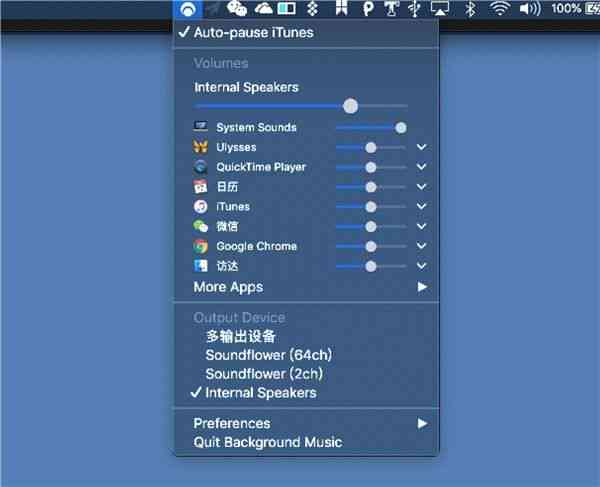Image resolution: width=600 pixels, height=487 pixels.
Task: Expand 日历 volume options chevron
Action: [421, 187]
